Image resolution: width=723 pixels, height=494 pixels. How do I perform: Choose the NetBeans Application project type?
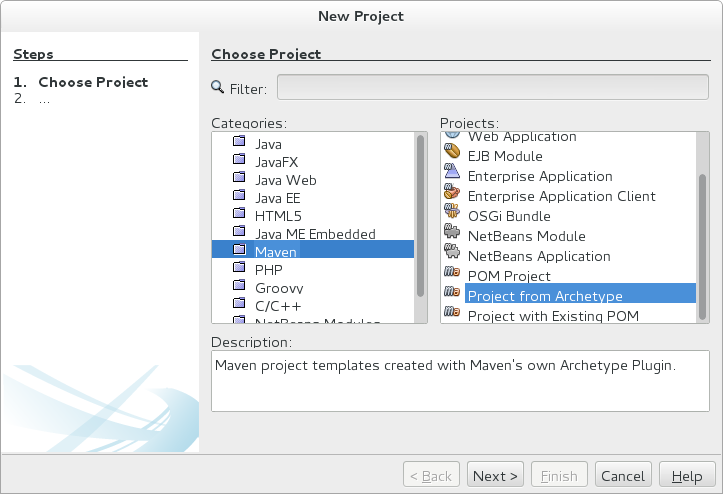(x=537, y=256)
